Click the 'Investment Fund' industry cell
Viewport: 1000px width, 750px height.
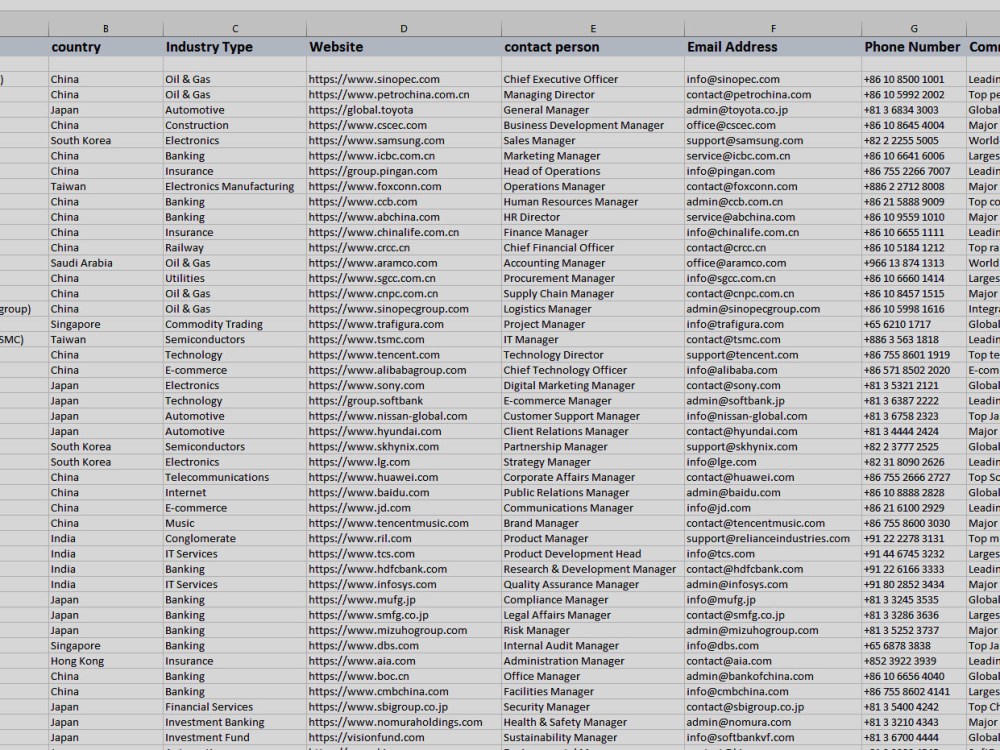(x=235, y=737)
